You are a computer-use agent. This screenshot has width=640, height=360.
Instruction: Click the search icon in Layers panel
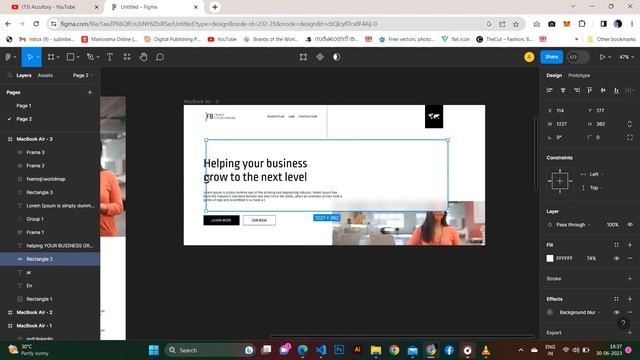coord(9,76)
